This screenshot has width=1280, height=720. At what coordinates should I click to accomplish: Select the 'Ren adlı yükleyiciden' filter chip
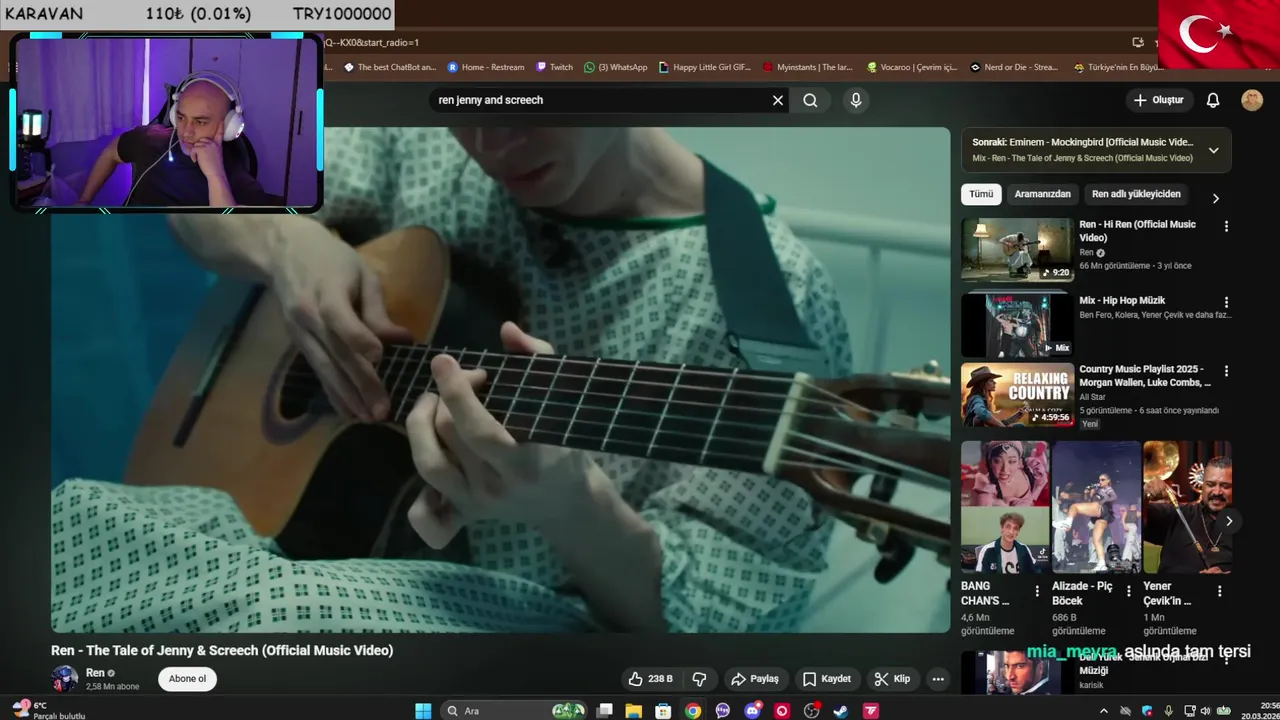[x=1136, y=194]
